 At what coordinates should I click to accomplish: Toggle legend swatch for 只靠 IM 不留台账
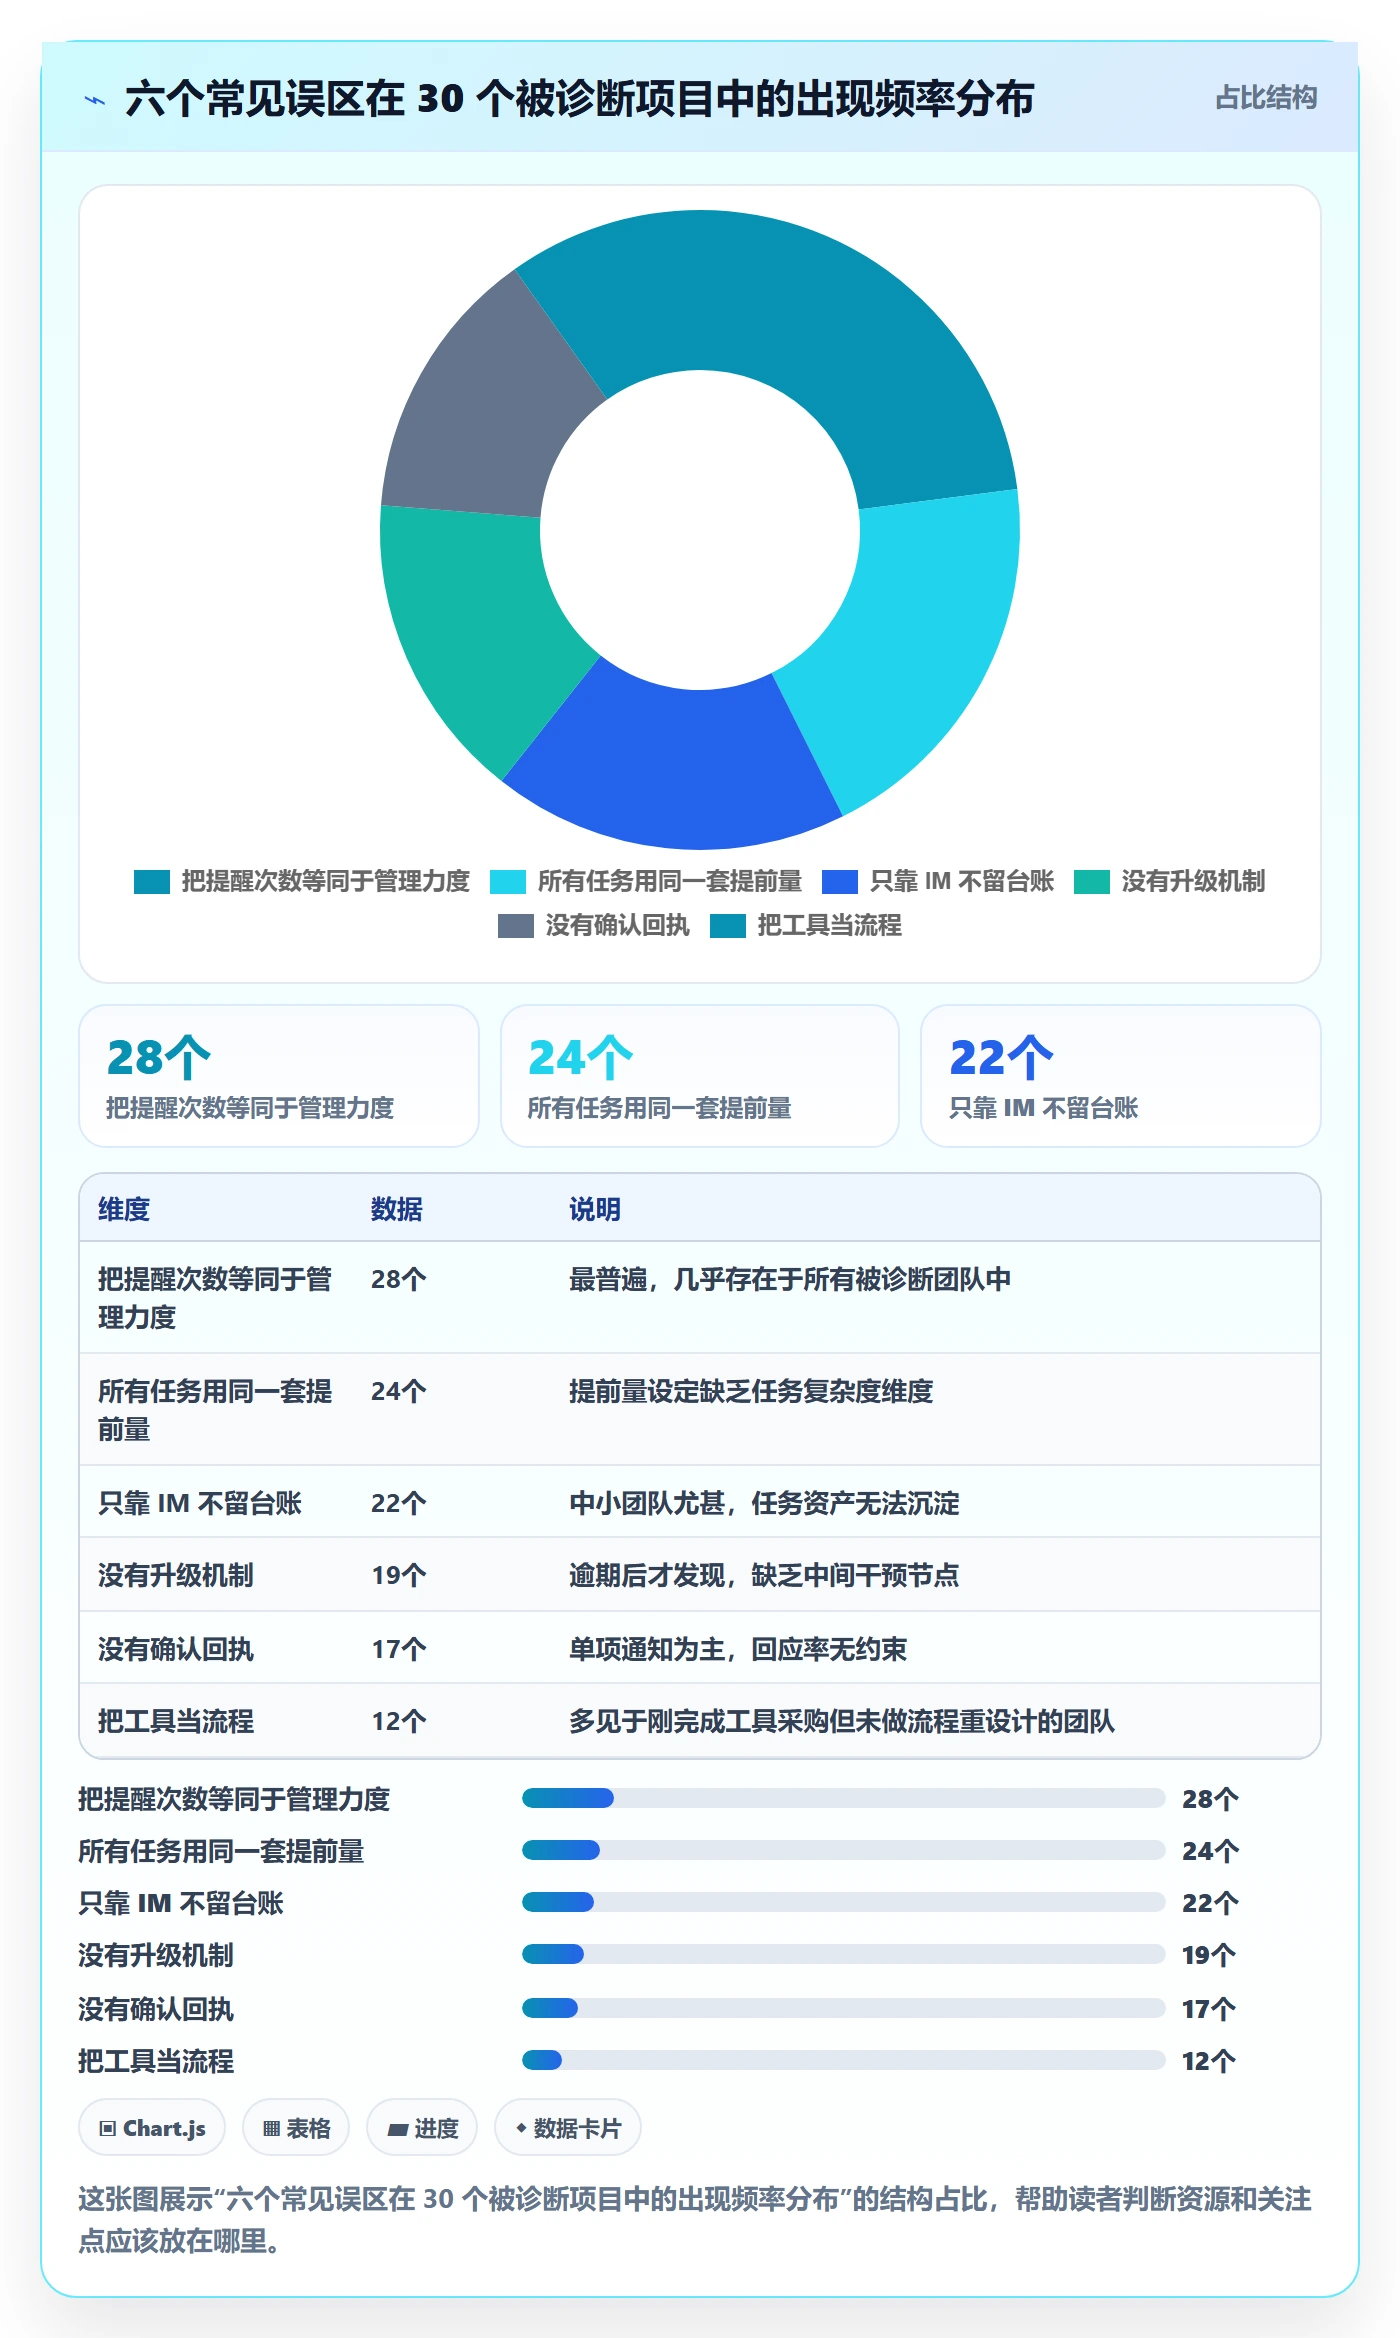point(840,882)
